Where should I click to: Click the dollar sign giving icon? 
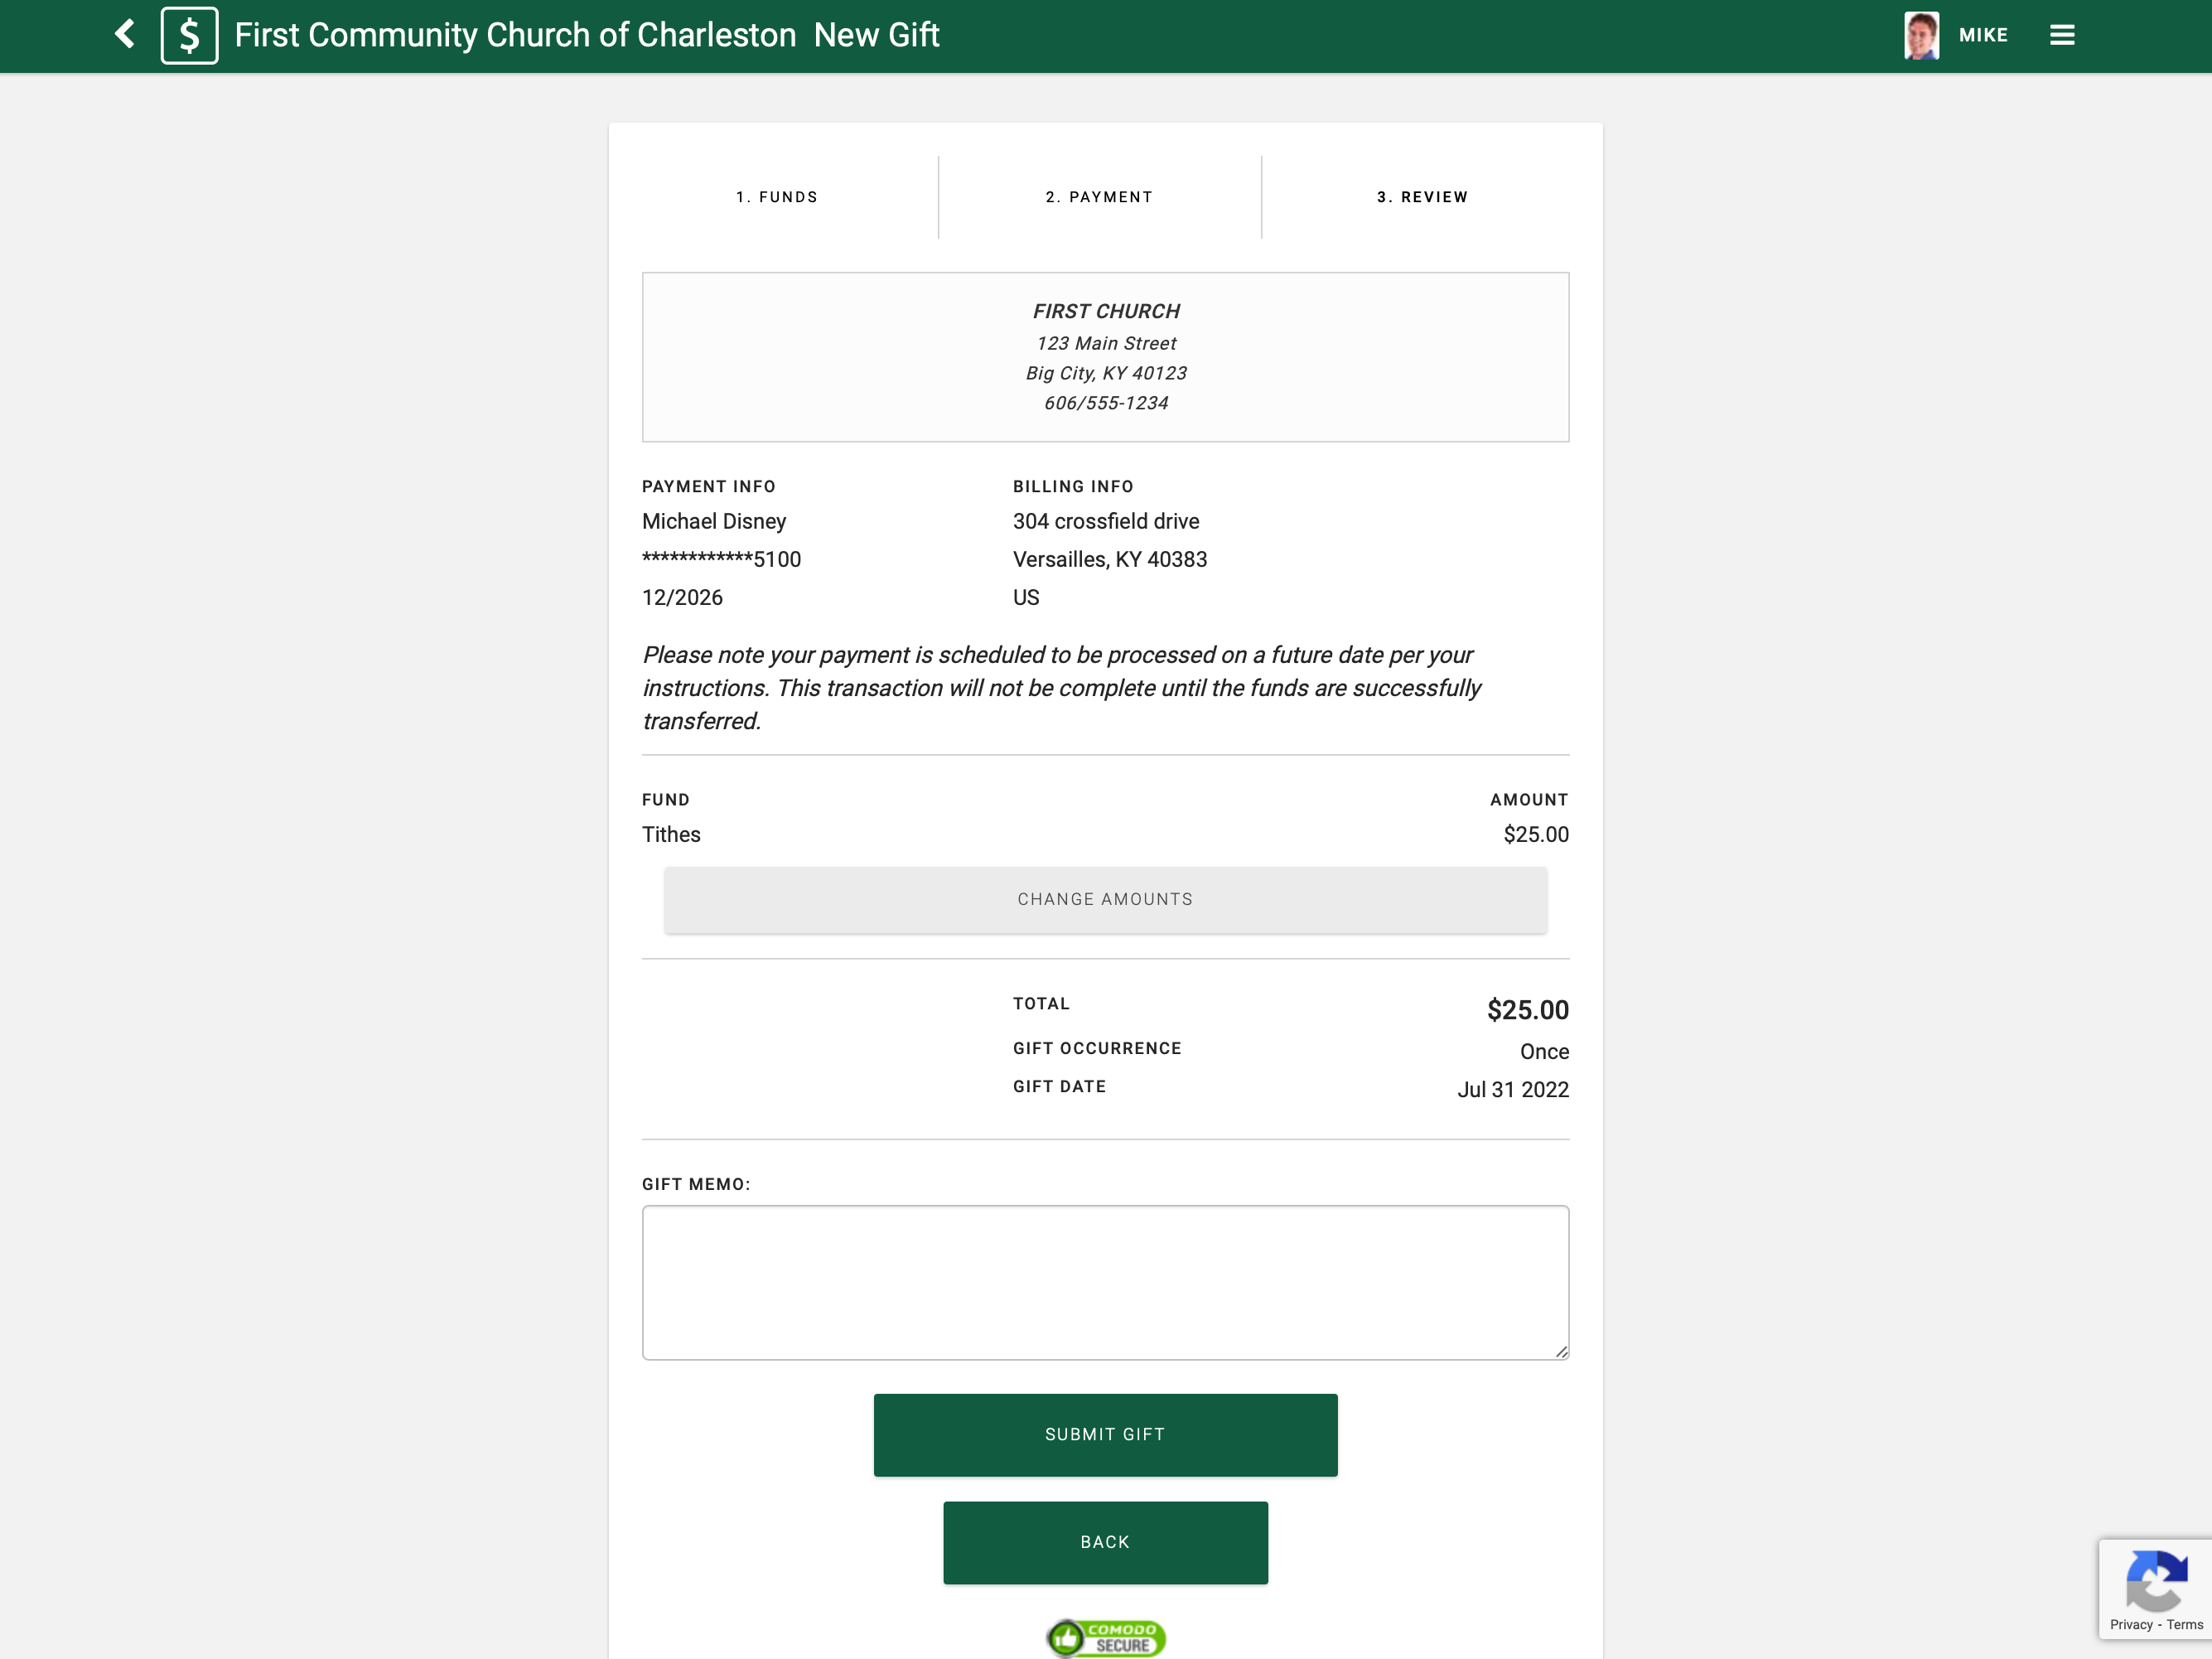189,36
